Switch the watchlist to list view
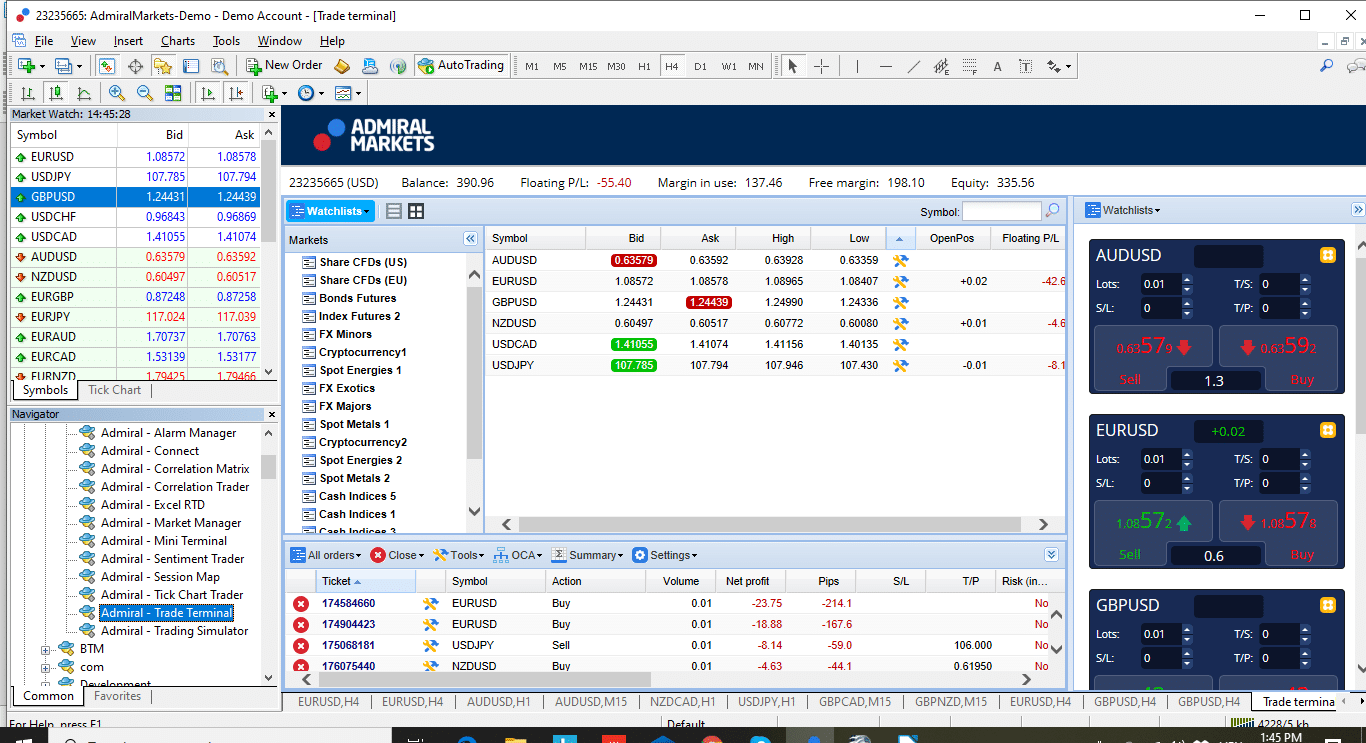This screenshot has height=743, width=1366. [394, 211]
